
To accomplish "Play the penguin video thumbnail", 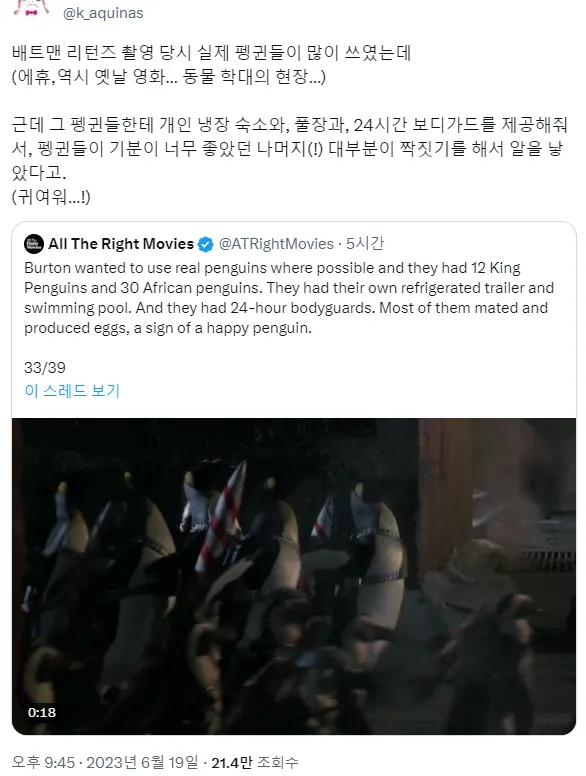I will pos(293,576).
